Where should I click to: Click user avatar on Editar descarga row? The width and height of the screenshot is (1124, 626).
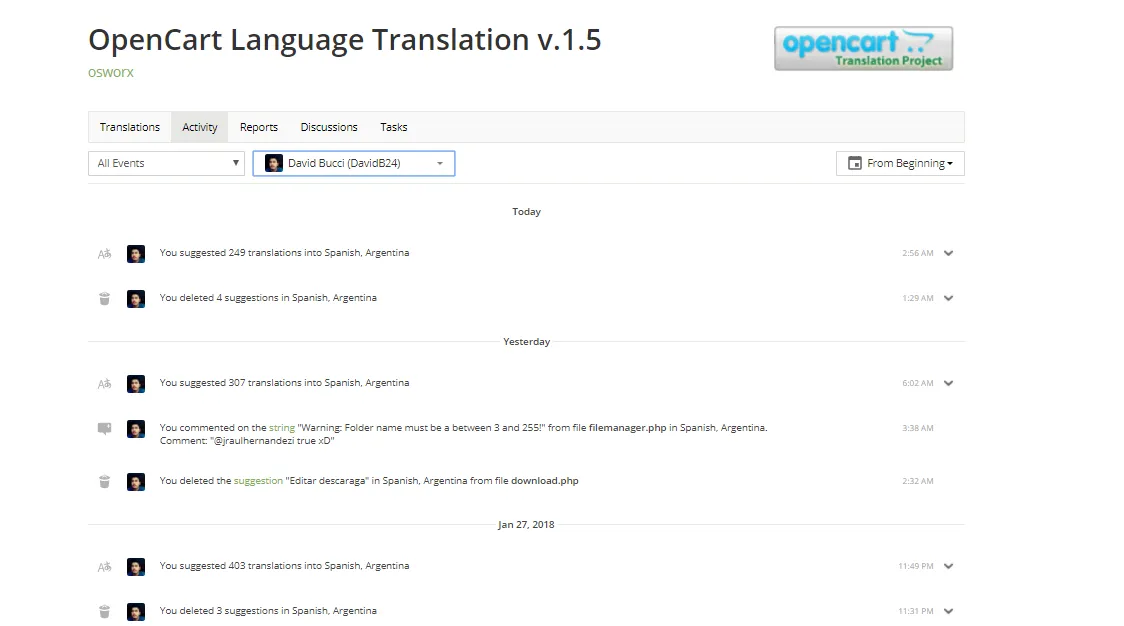pos(136,482)
